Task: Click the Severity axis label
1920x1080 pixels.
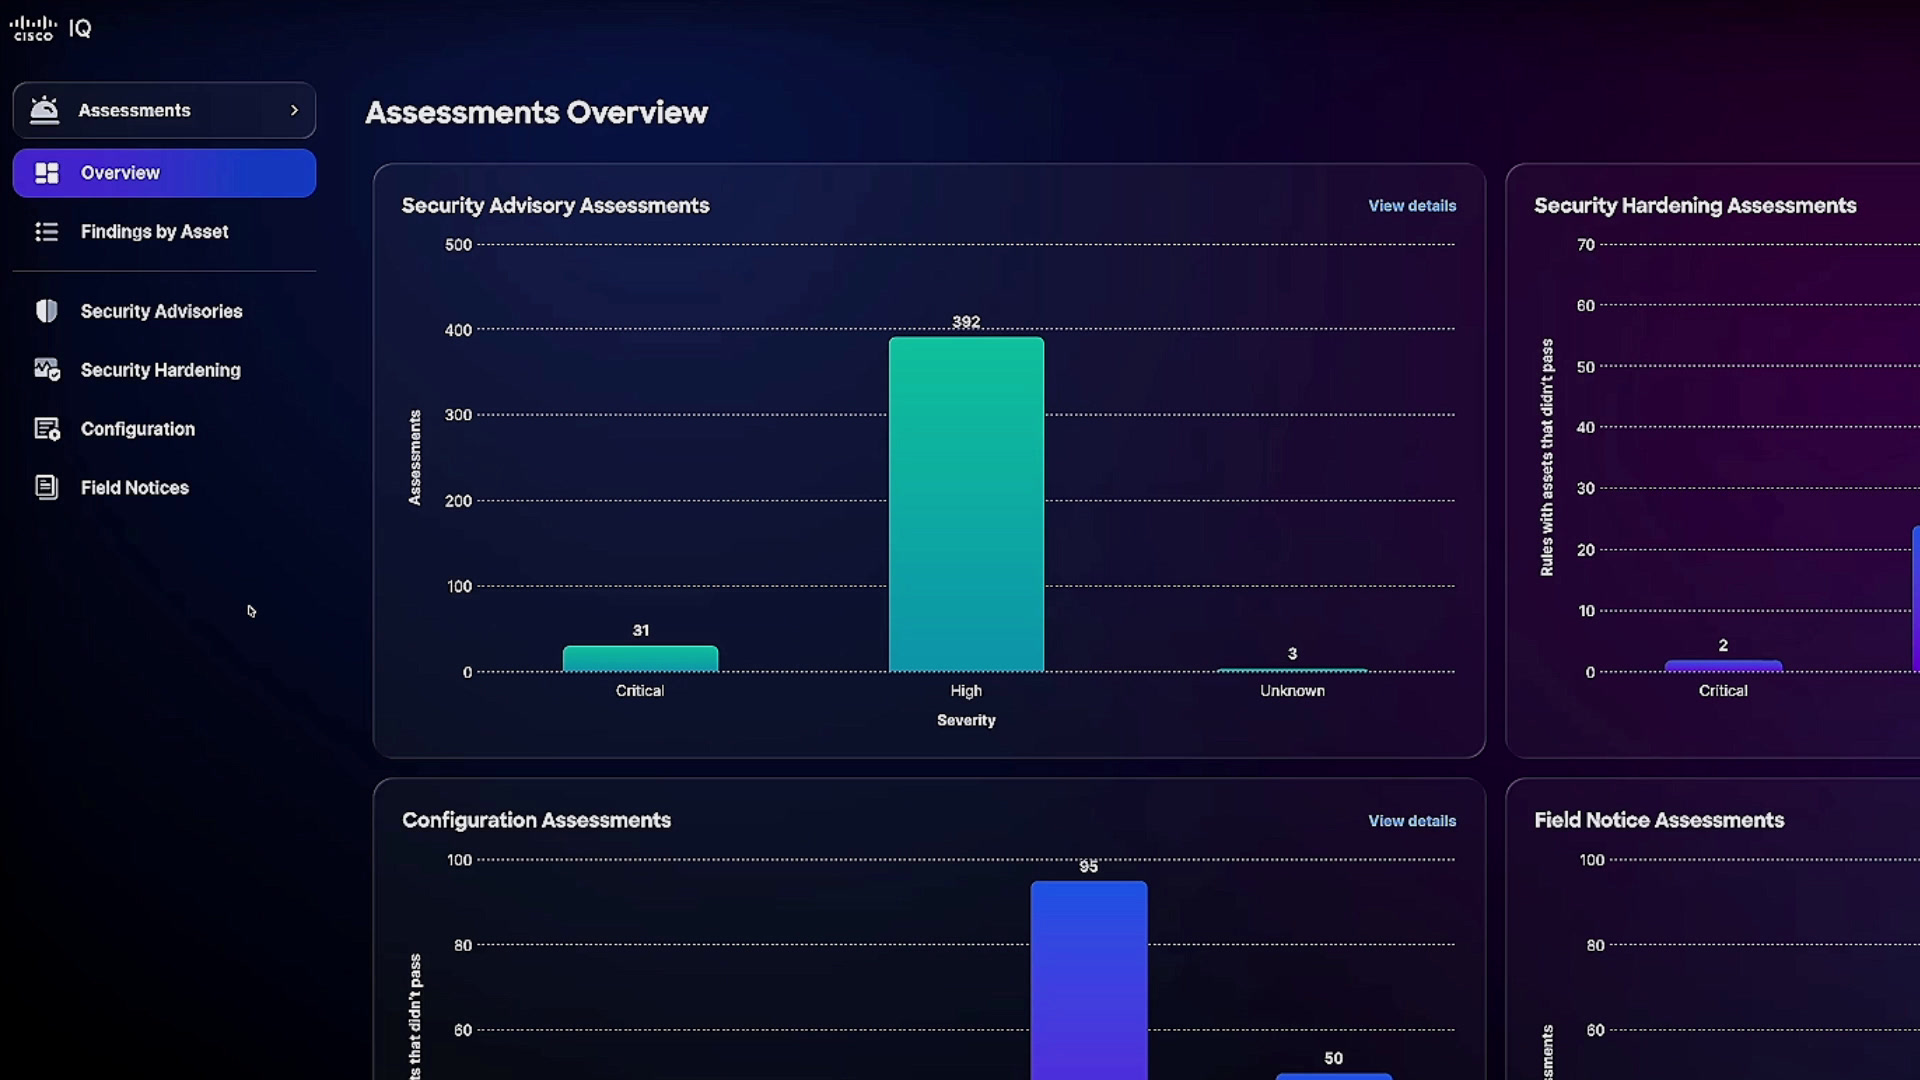Action: (966, 720)
